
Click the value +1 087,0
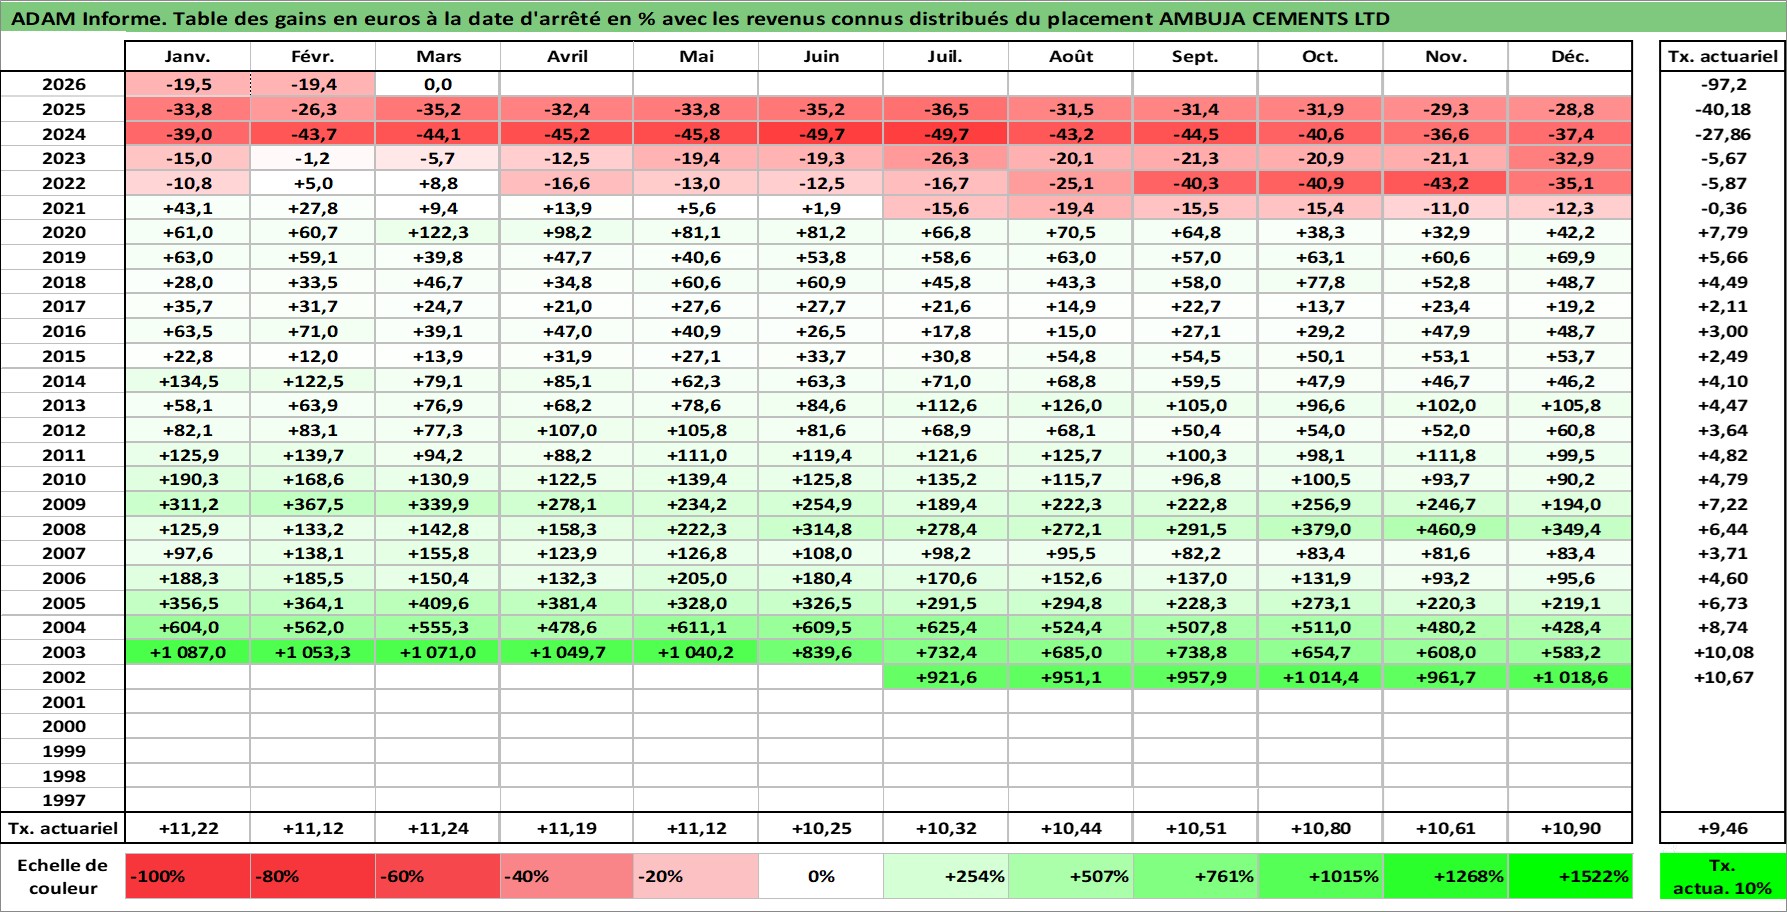click(x=188, y=652)
